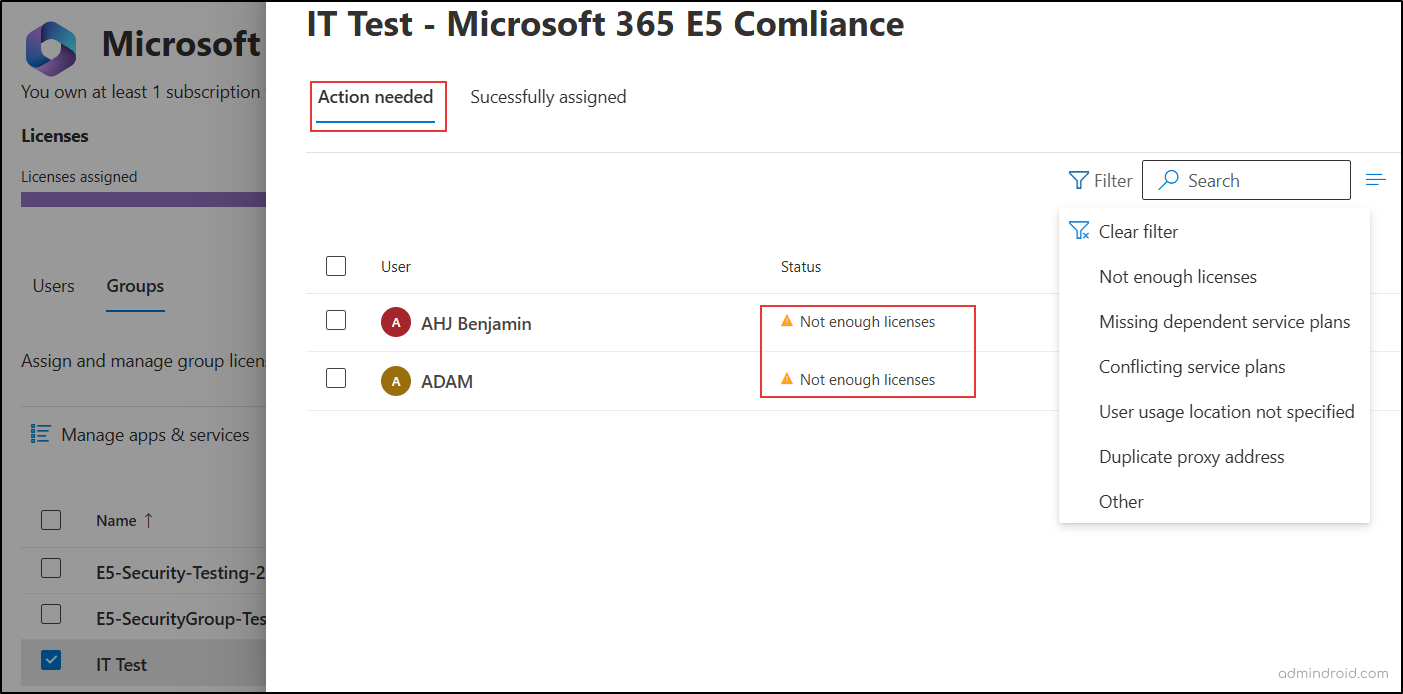1403x694 pixels.
Task: Toggle the select-all checkbox above the user list
Action: pyautogui.click(x=336, y=266)
